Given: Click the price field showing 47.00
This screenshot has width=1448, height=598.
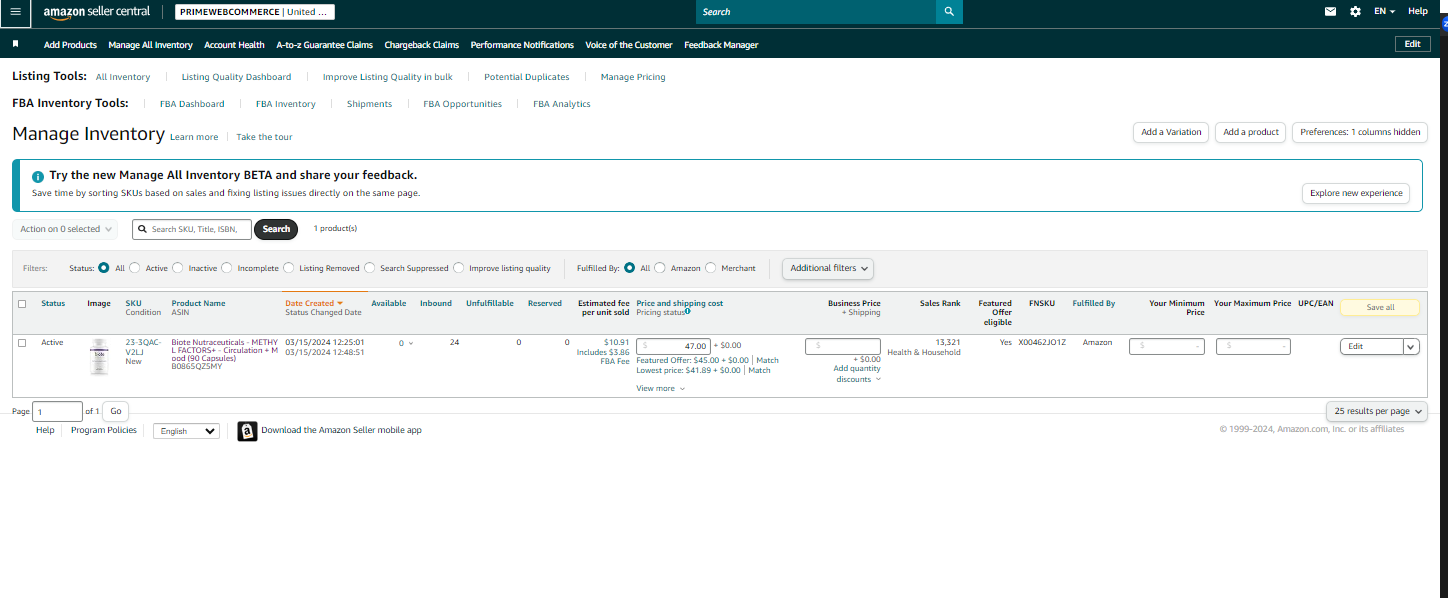Looking at the screenshot, I should click(x=673, y=346).
